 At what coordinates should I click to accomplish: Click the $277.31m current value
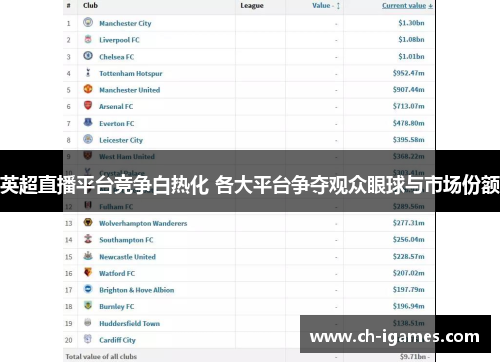click(x=408, y=223)
